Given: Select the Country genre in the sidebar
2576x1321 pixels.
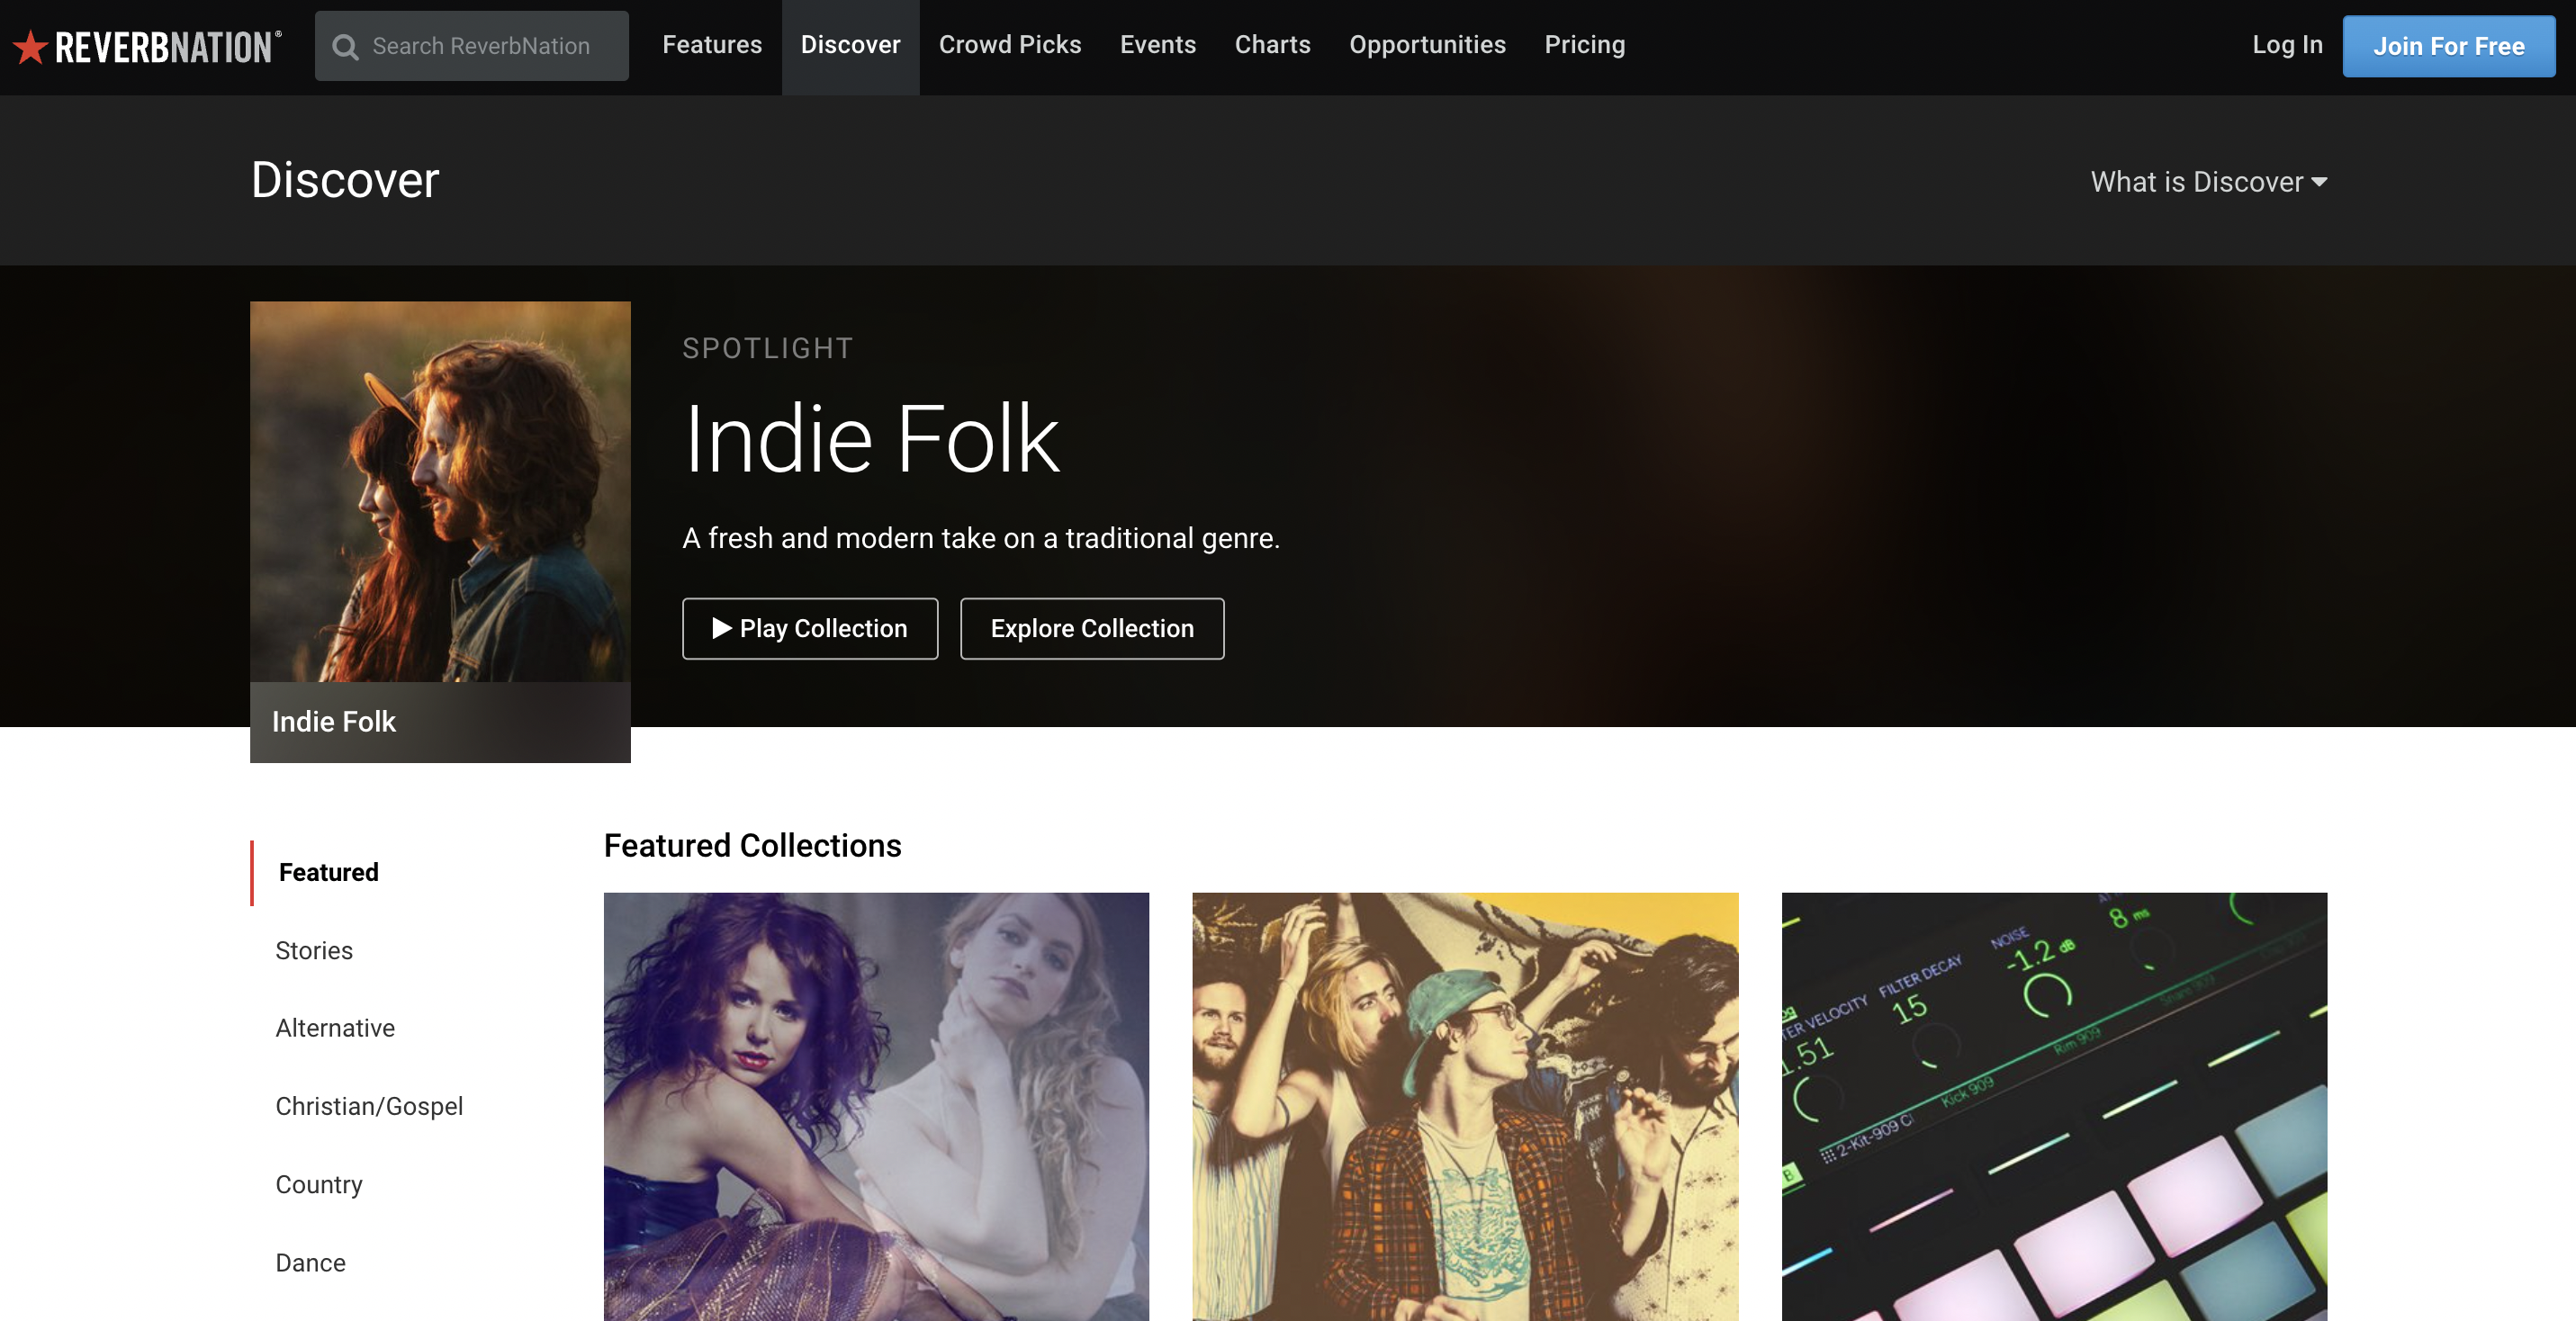Looking at the screenshot, I should coord(318,1184).
